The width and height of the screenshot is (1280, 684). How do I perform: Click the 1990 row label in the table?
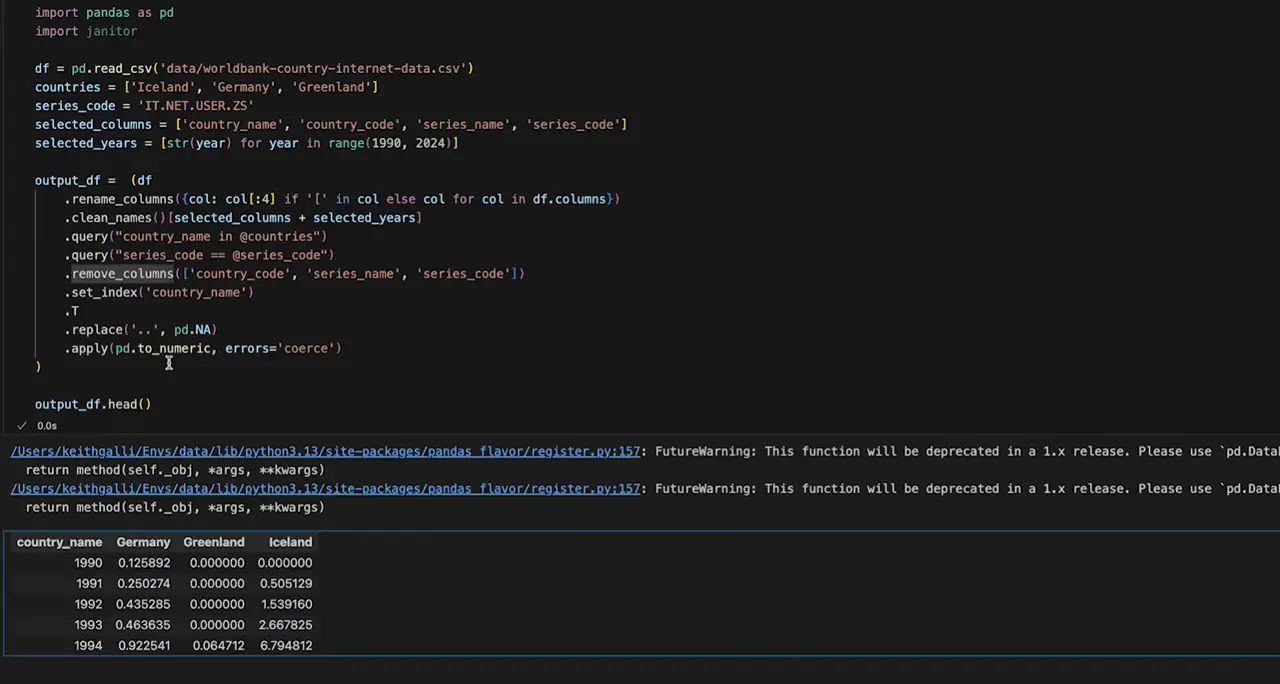pyautogui.click(x=88, y=562)
